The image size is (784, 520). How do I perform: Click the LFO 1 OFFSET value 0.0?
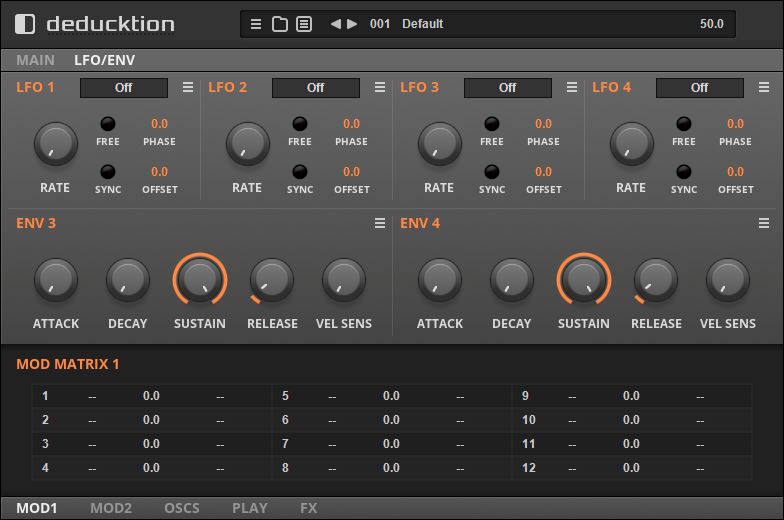coord(160,172)
